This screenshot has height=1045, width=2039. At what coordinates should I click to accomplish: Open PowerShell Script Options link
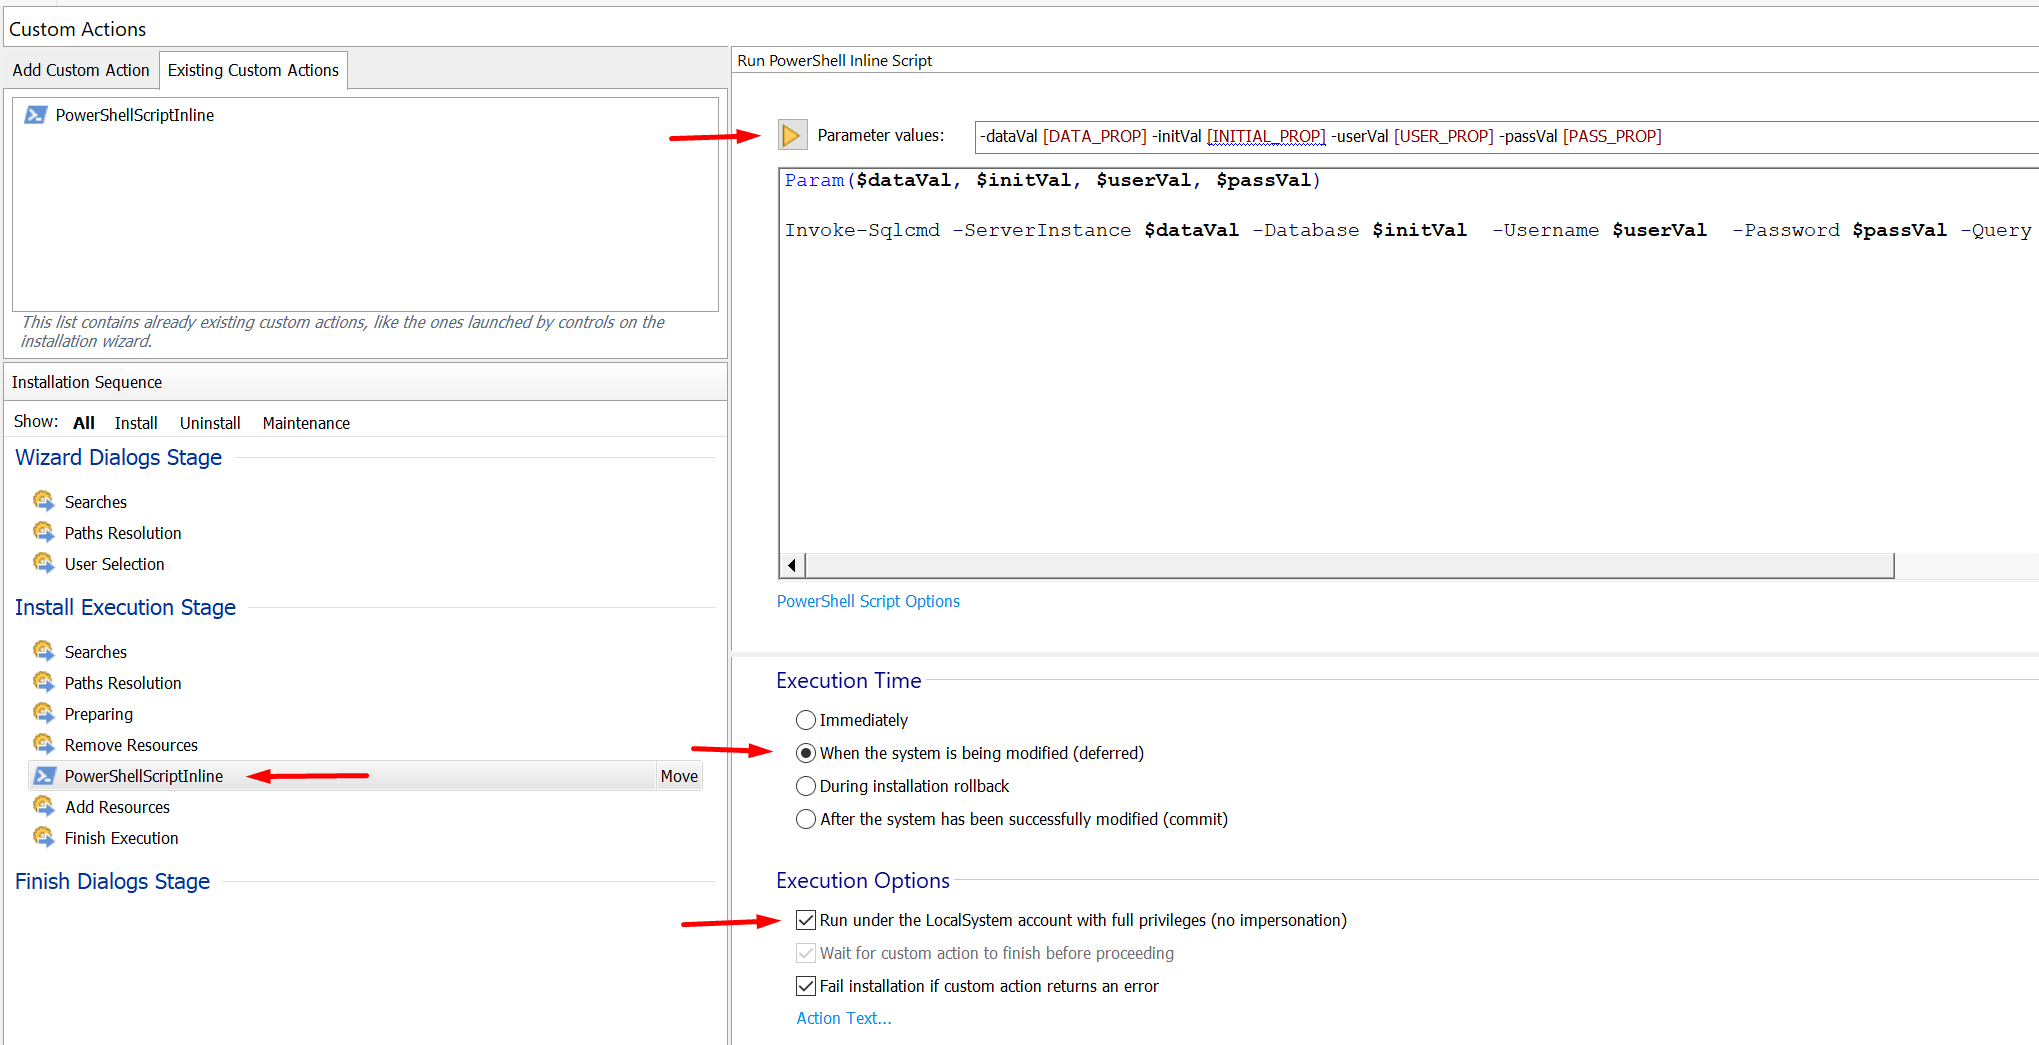click(868, 601)
